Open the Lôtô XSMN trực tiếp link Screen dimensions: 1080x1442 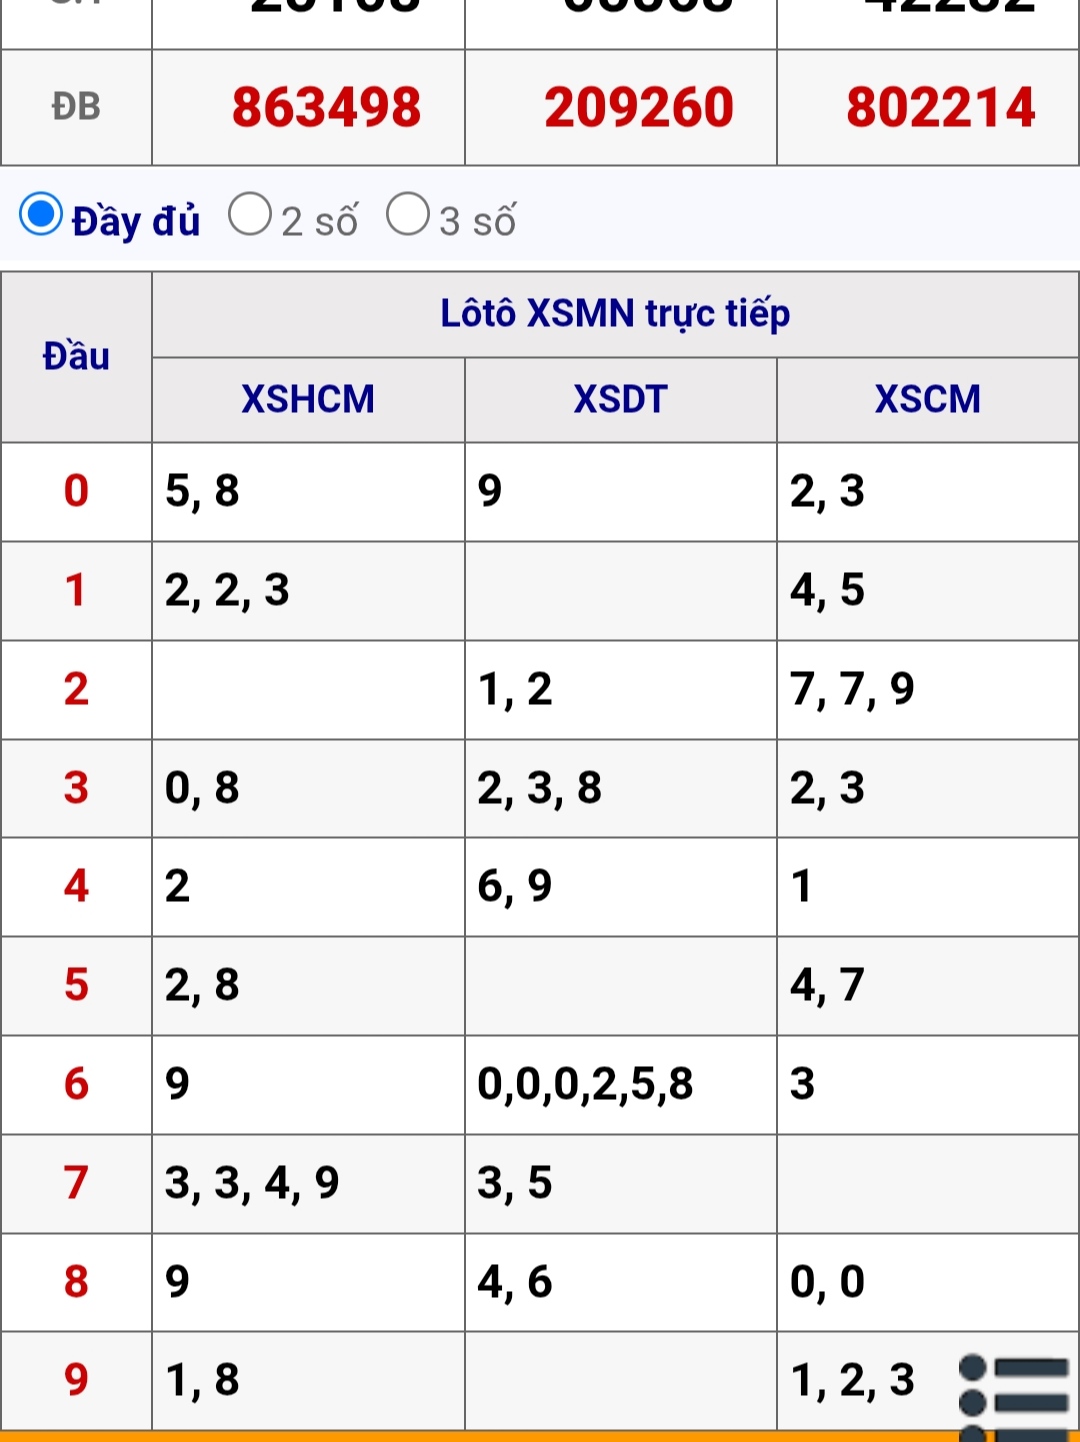click(x=615, y=314)
